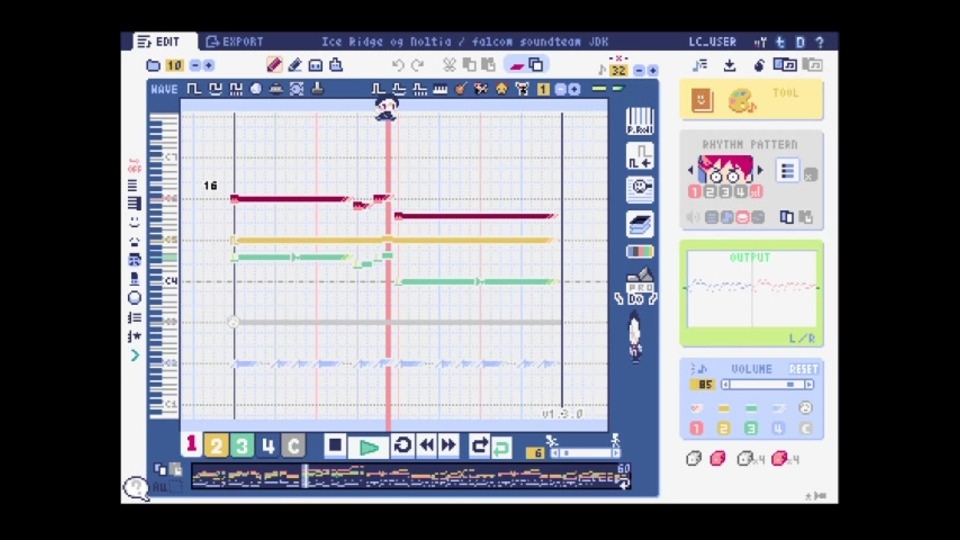The width and height of the screenshot is (960, 540).
Task: Next rhythm pattern right arrow
Action: pos(761,170)
